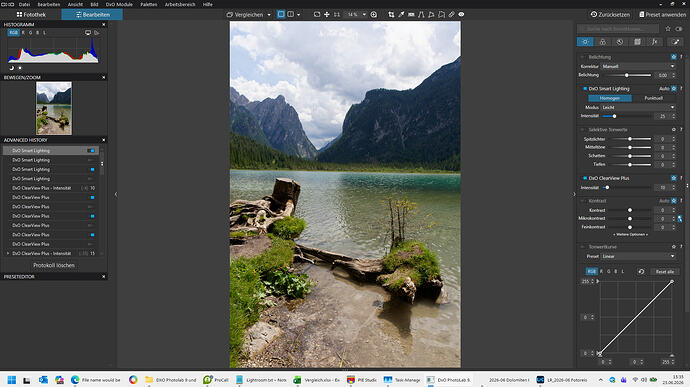Screen dimensions: 690x387
Task: Toggle shadow clipping moon icon under histogram
Action: coord(12,68)
